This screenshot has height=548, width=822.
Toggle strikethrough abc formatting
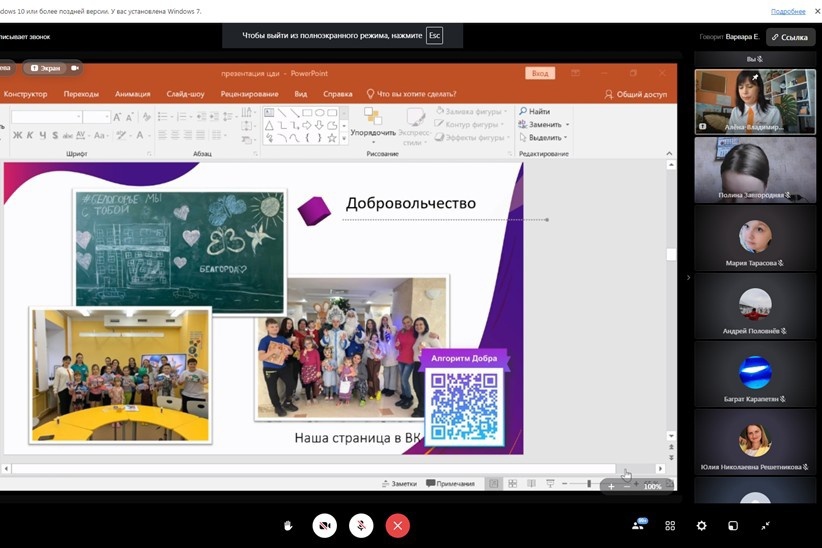coord(68,135)
